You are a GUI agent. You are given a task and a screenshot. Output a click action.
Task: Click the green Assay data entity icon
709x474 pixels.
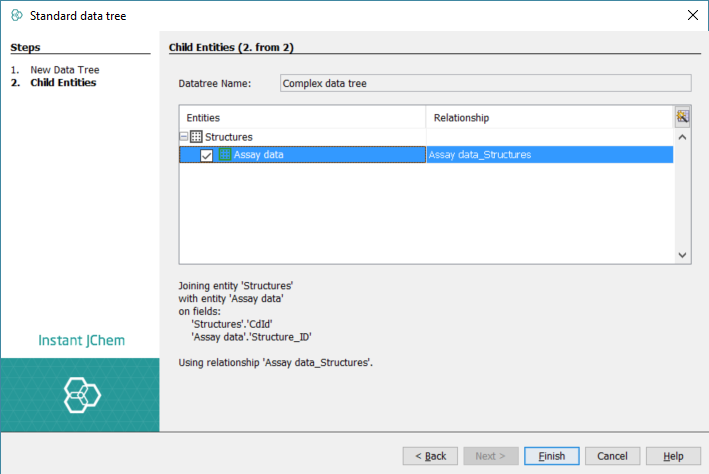coord(224,155)
